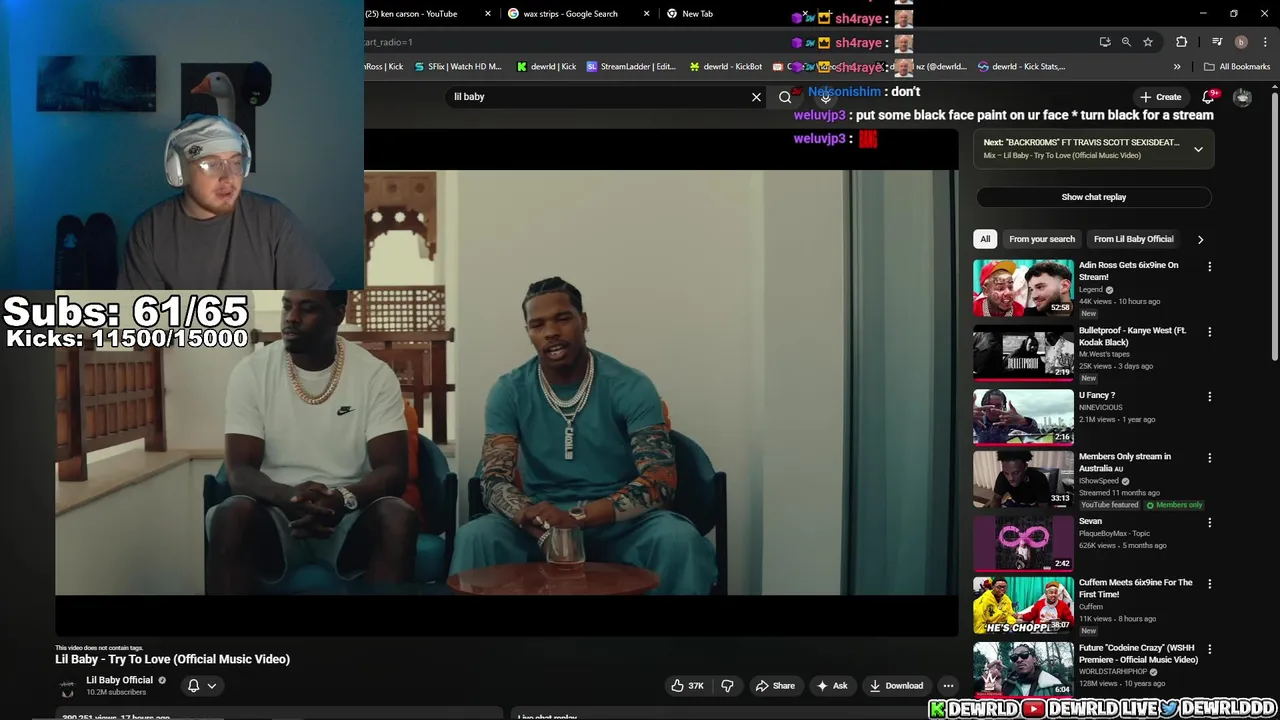Open the Lil Baby Official channel avatar

67,686
